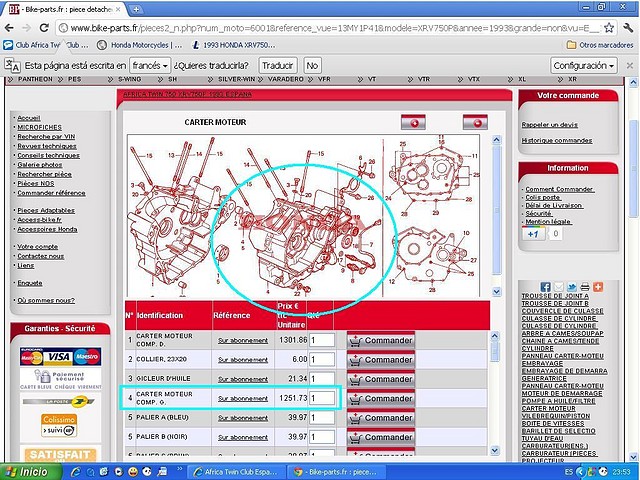The width and height of the screenshot is (640, 480).
Task: Zoom in the diagram with the plus magnifier
Action: [413, 122]
